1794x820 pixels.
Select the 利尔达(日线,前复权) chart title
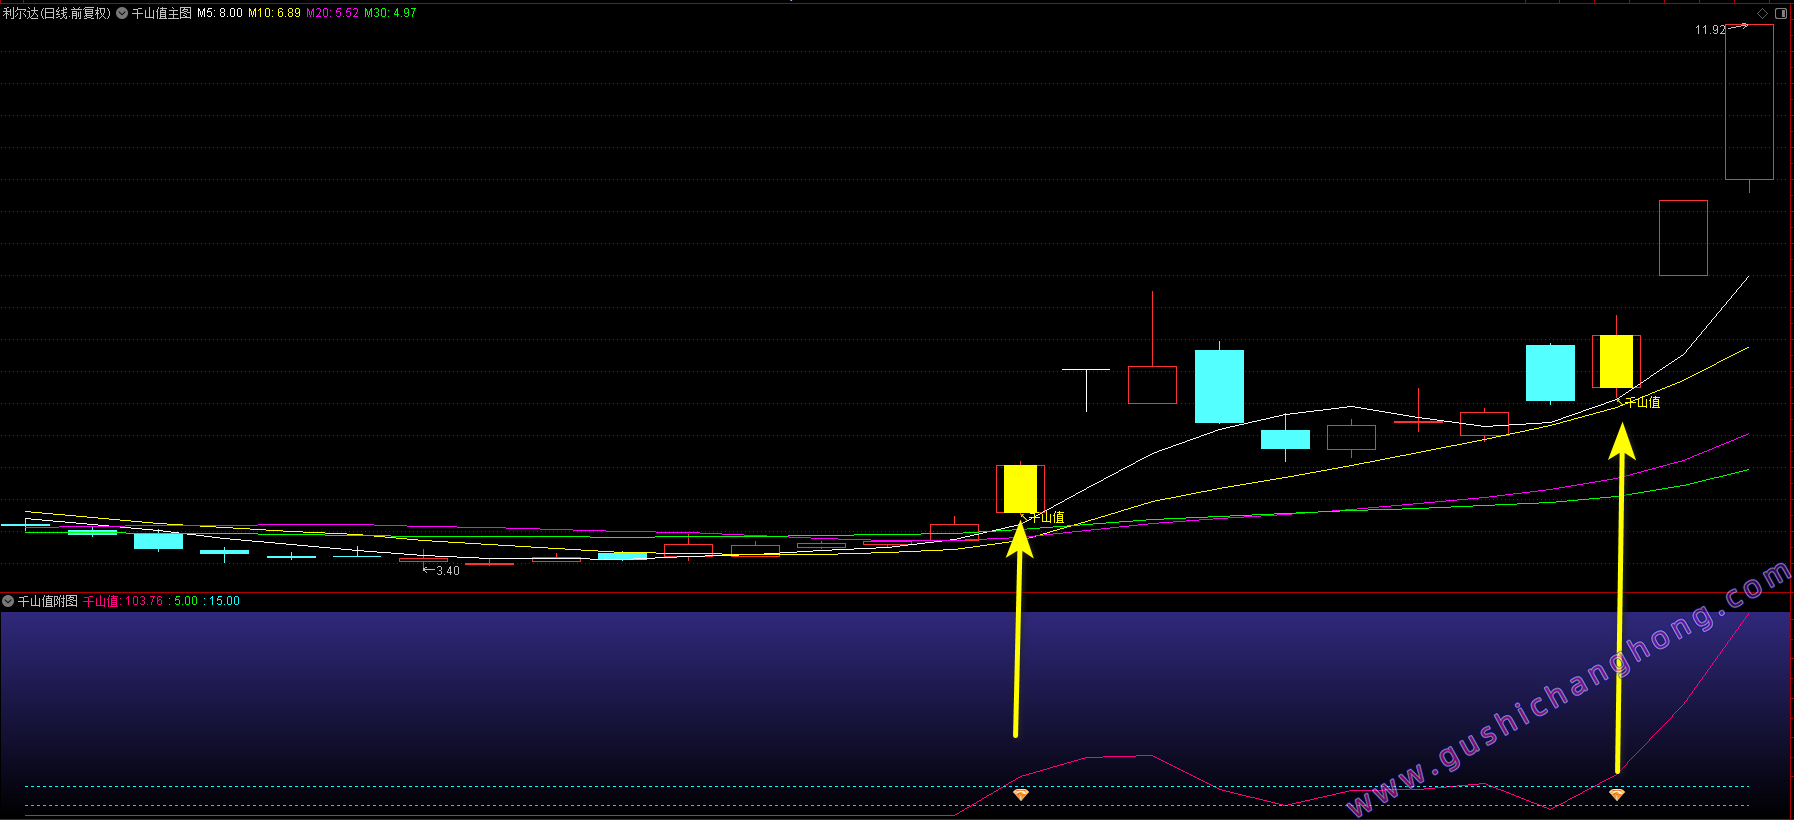coord(56,13)
